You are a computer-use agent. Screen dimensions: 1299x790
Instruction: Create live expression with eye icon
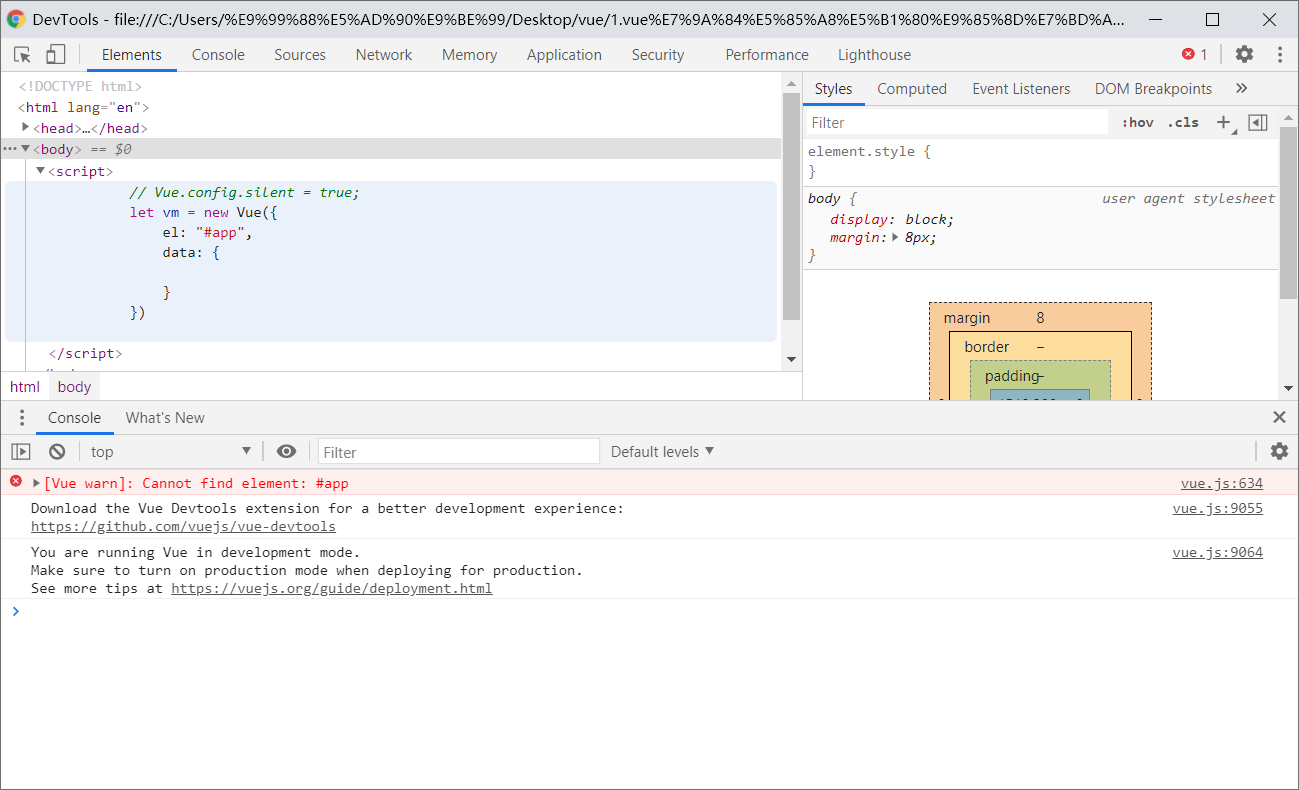pyautogui.click(x=286, y=452)
